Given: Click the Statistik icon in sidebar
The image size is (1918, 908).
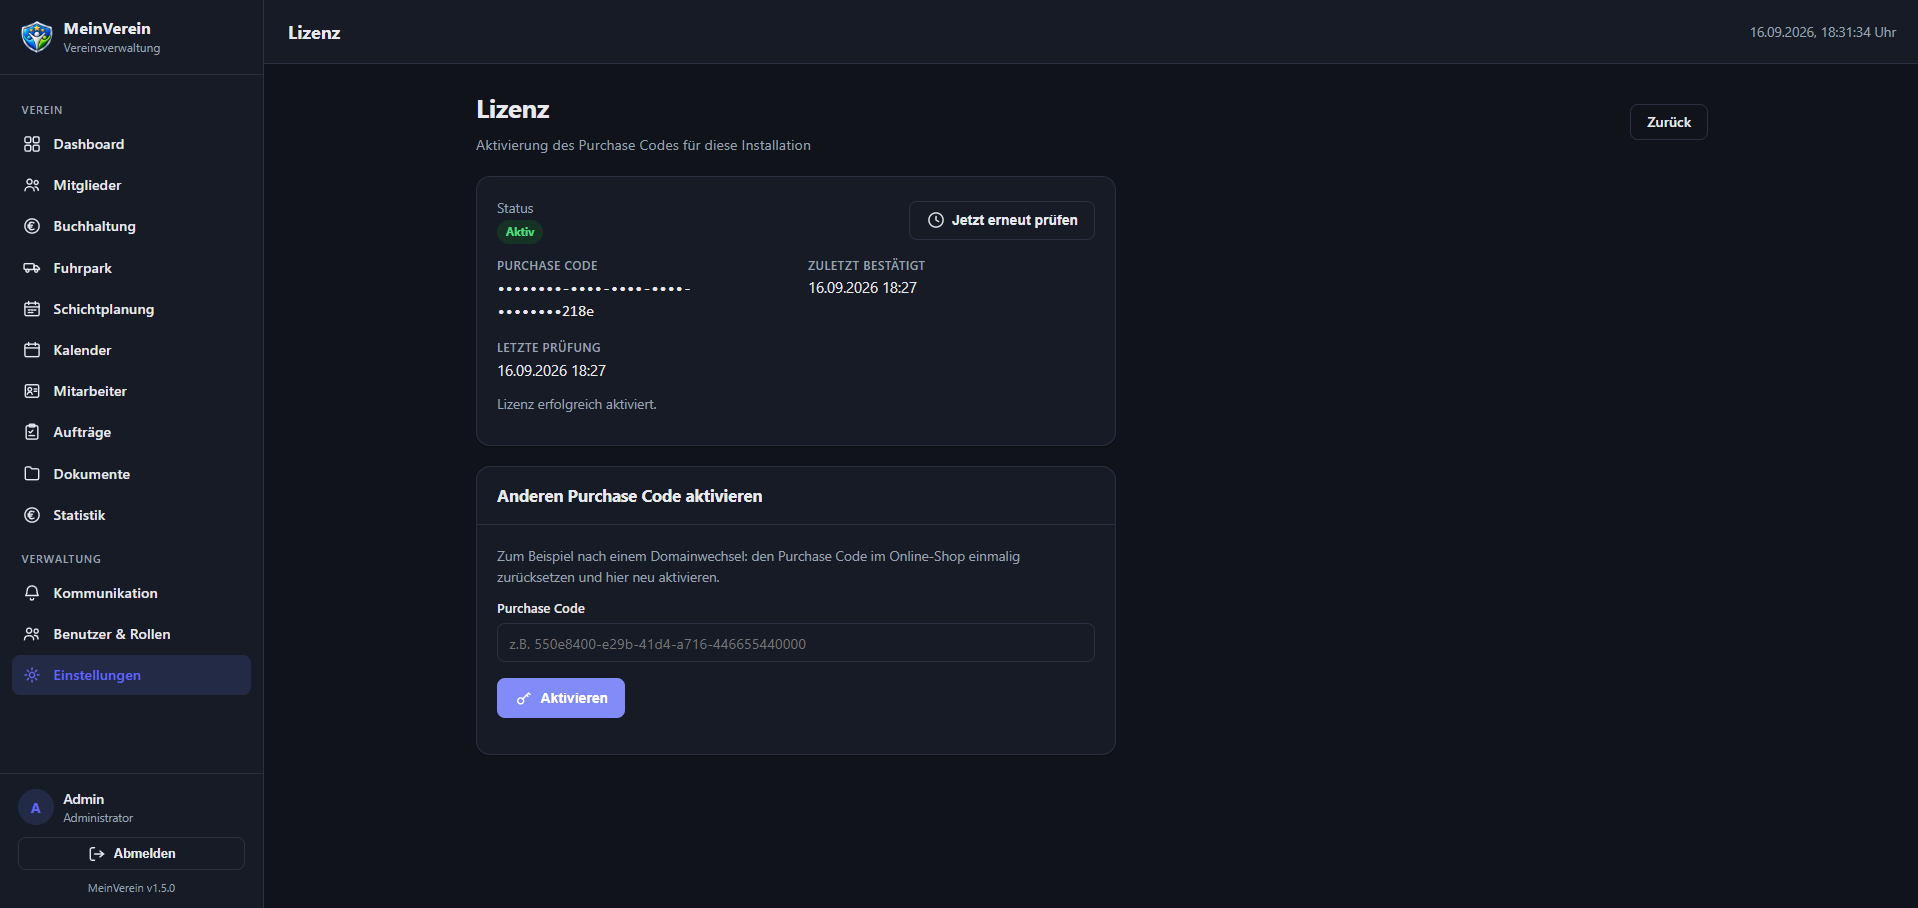Looking at the screenshot, I should click(32, 515).
